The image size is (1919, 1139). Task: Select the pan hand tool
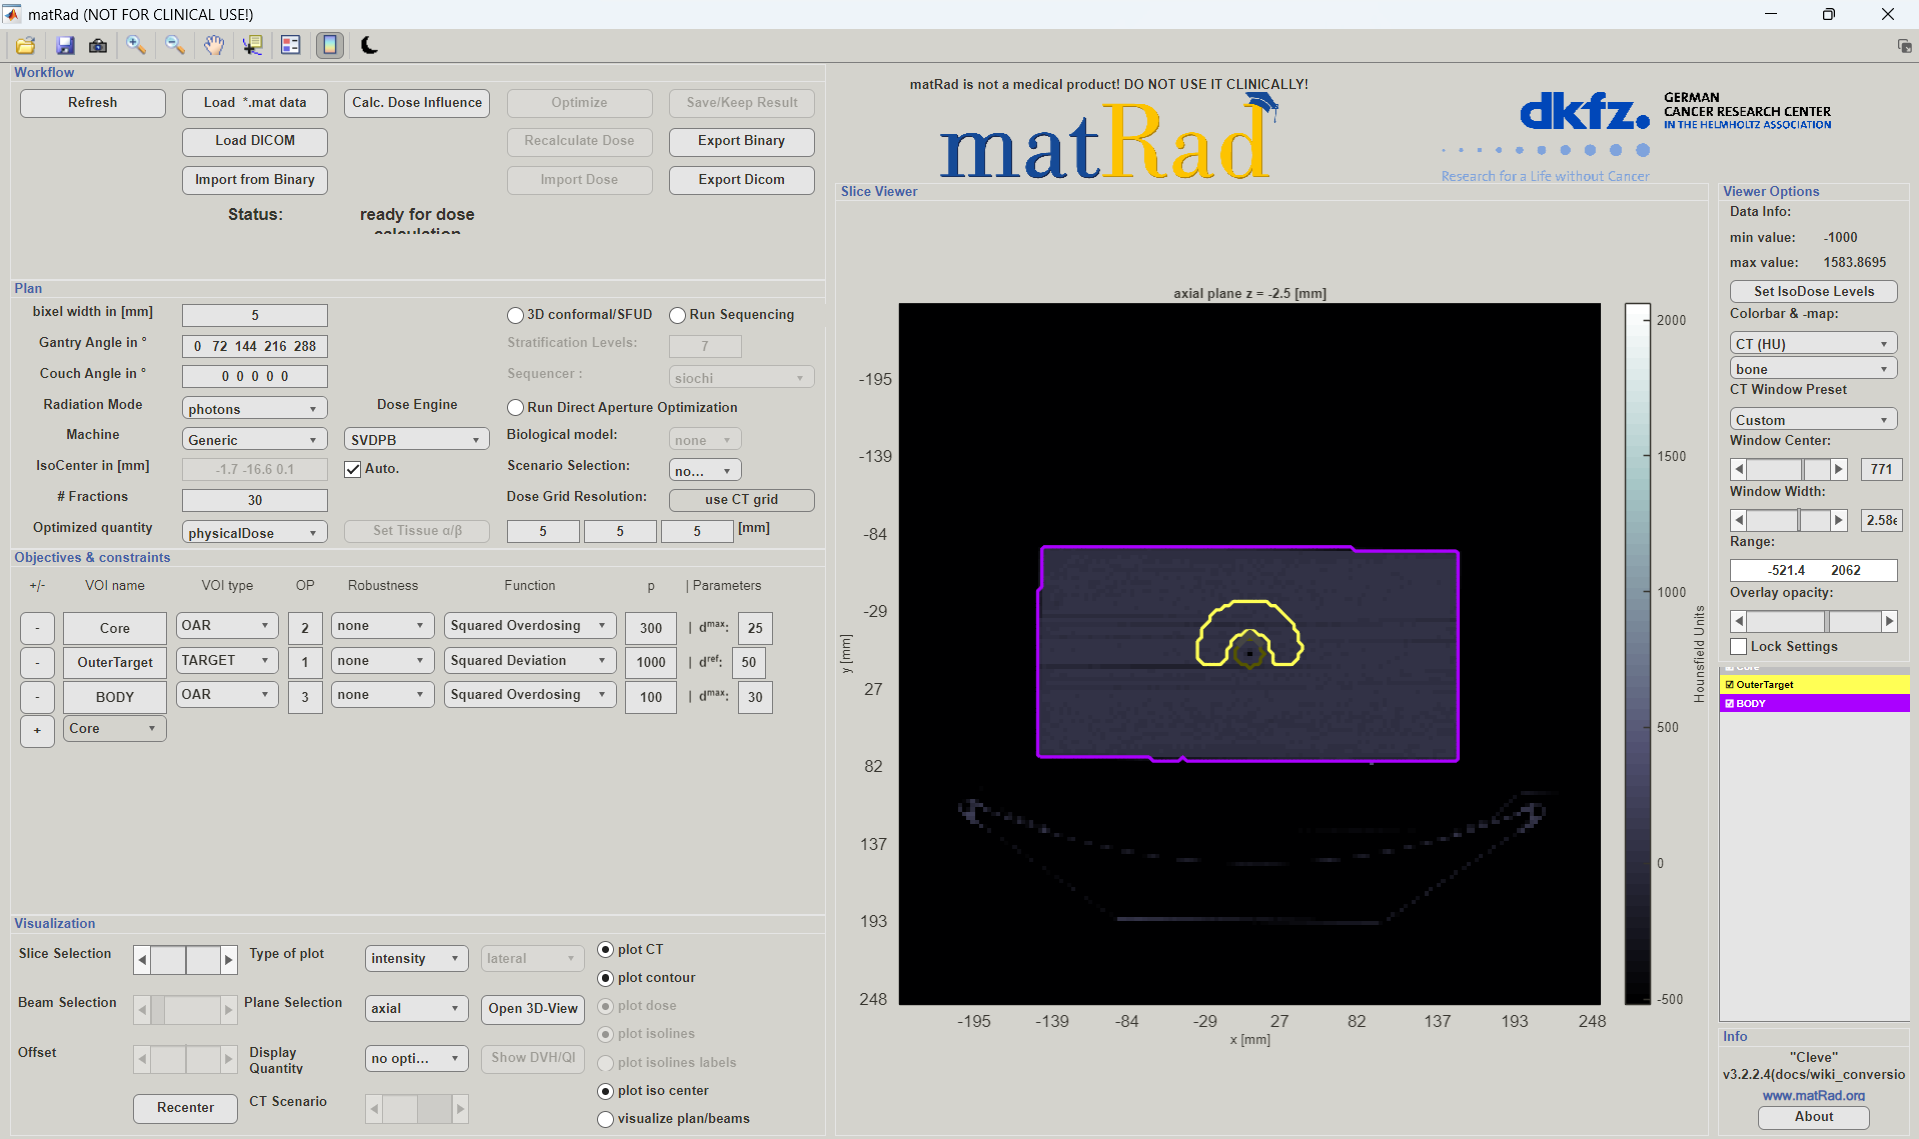(x=214, y=45)
